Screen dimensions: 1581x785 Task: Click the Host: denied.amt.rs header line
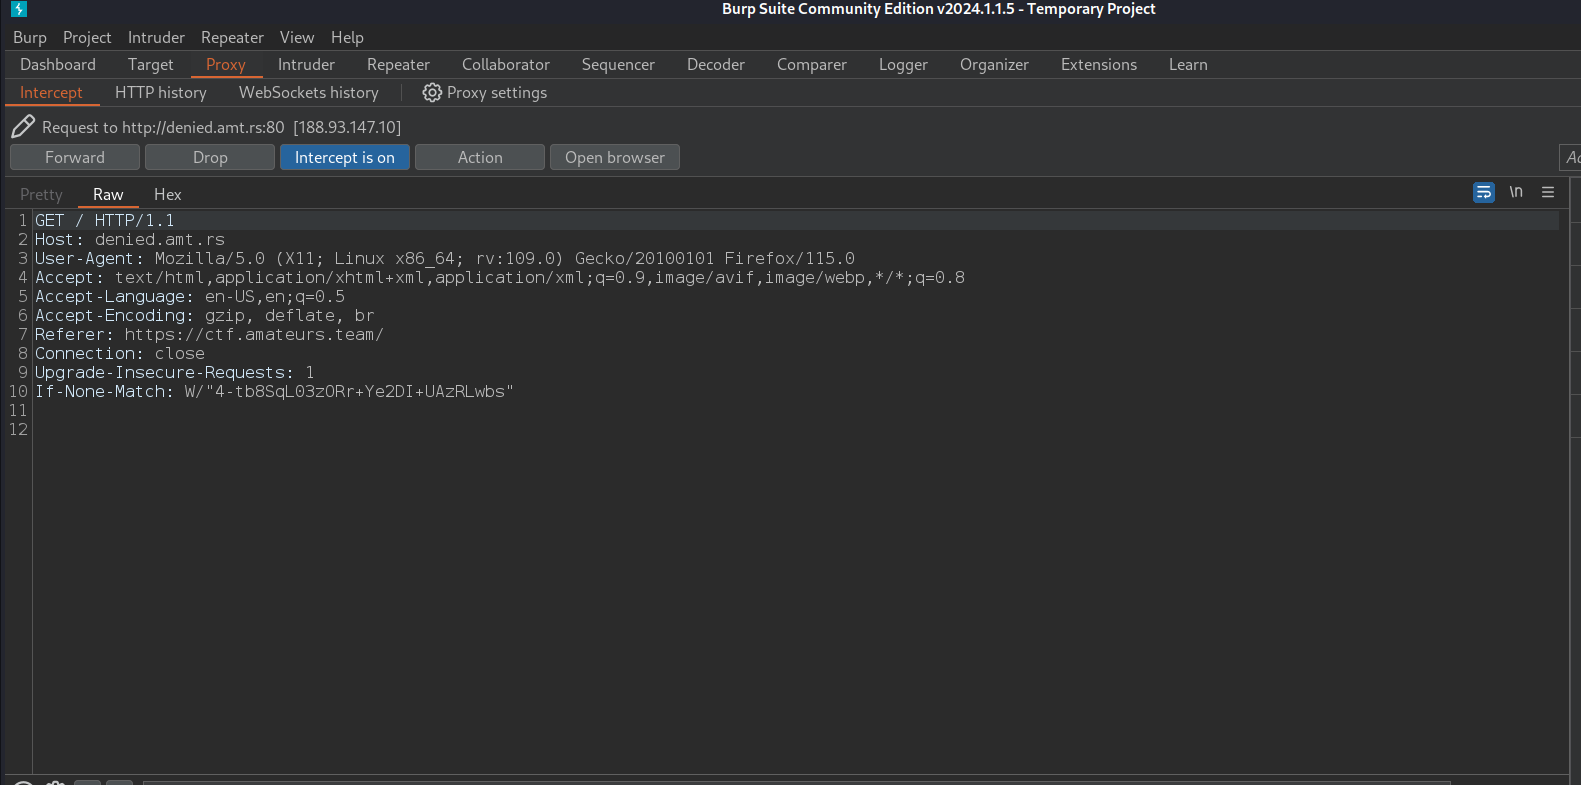click(x=130, y=239)
